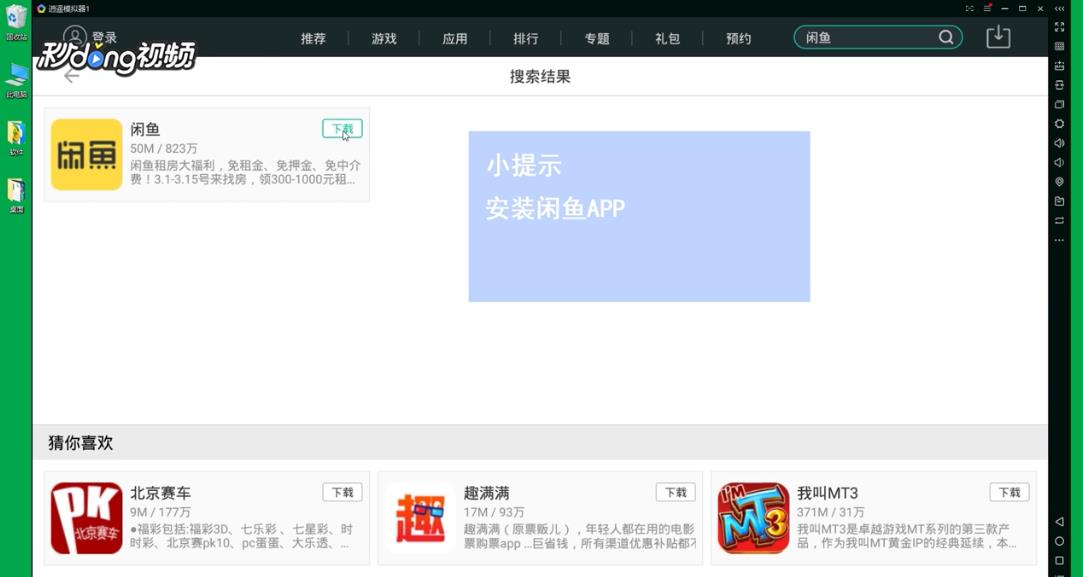Image resolution: width=1083 pixels, height=577 pixels.
Task: Toggle fullscreen from the sidebar
Action: coord(1059,27)
